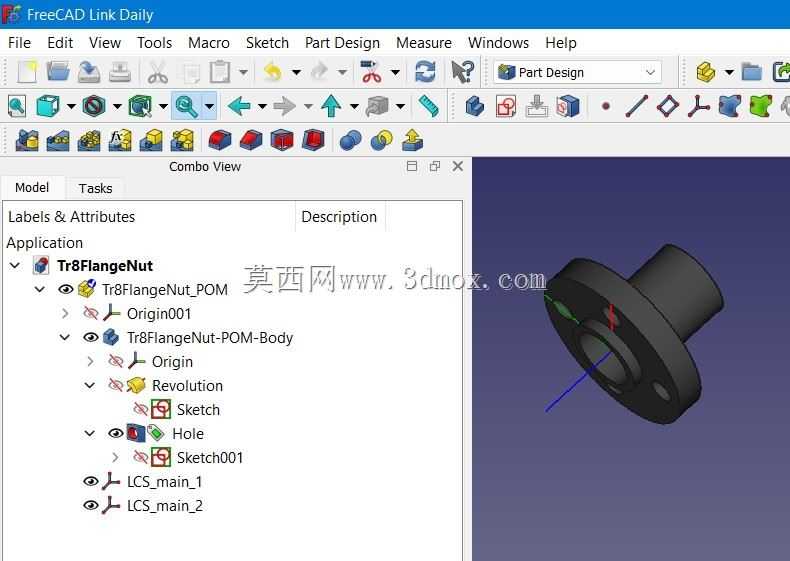Screen dimensions: 790x561
Task: Click the teal back arrow icon
Action: point(239,106)
